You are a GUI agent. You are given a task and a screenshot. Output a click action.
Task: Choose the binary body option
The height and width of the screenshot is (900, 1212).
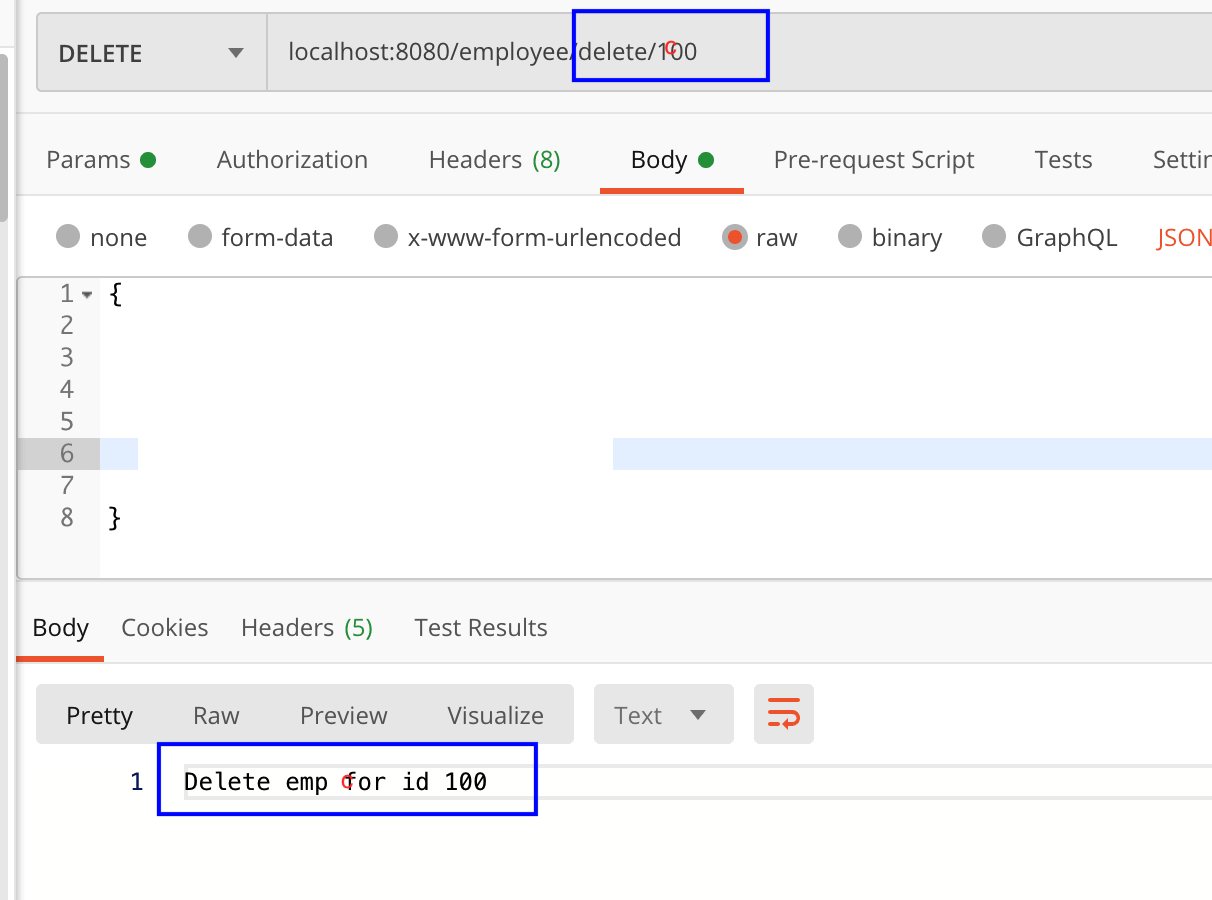[x=890, y=237]
